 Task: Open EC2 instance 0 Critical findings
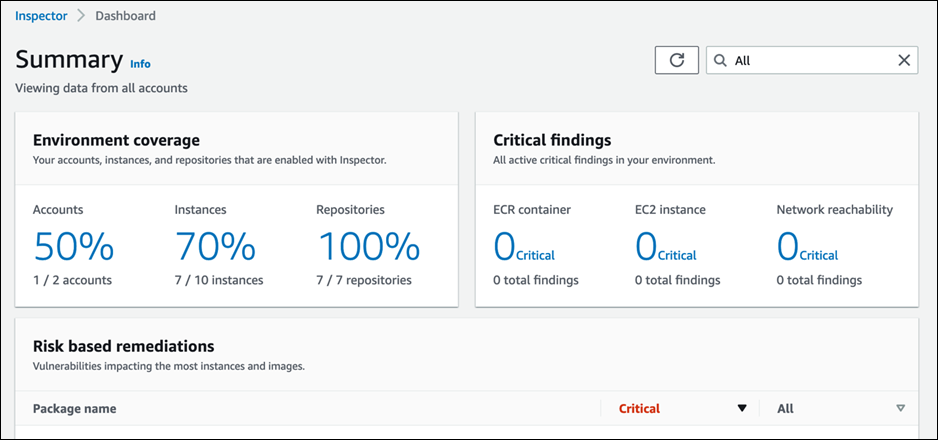click(x=666, y=247)
